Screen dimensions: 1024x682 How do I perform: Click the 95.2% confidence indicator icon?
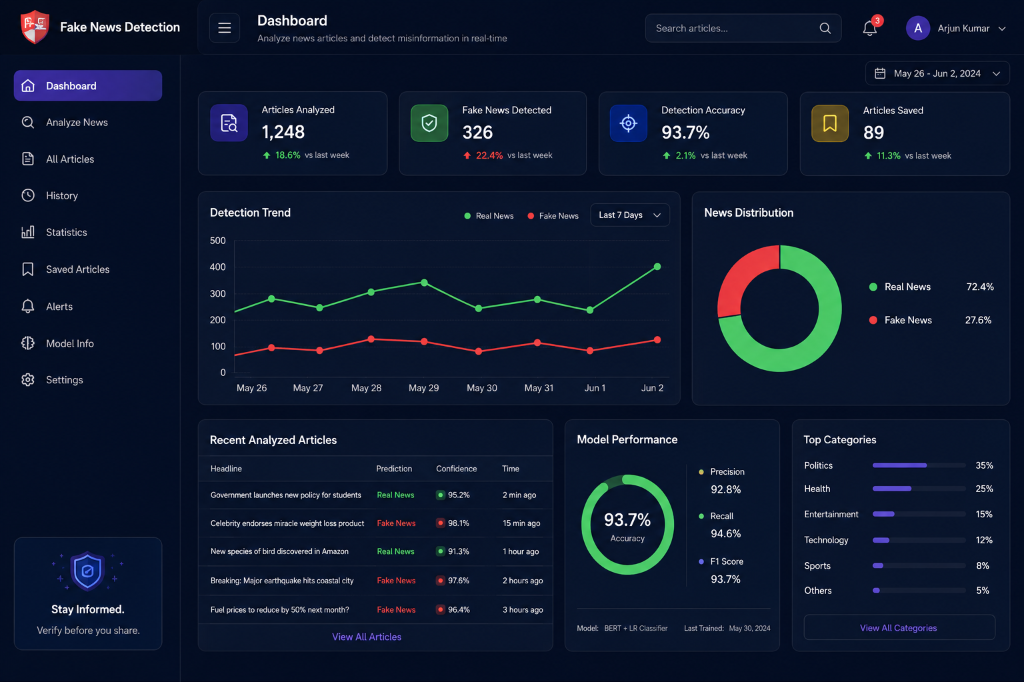click(x=441, y=495)
